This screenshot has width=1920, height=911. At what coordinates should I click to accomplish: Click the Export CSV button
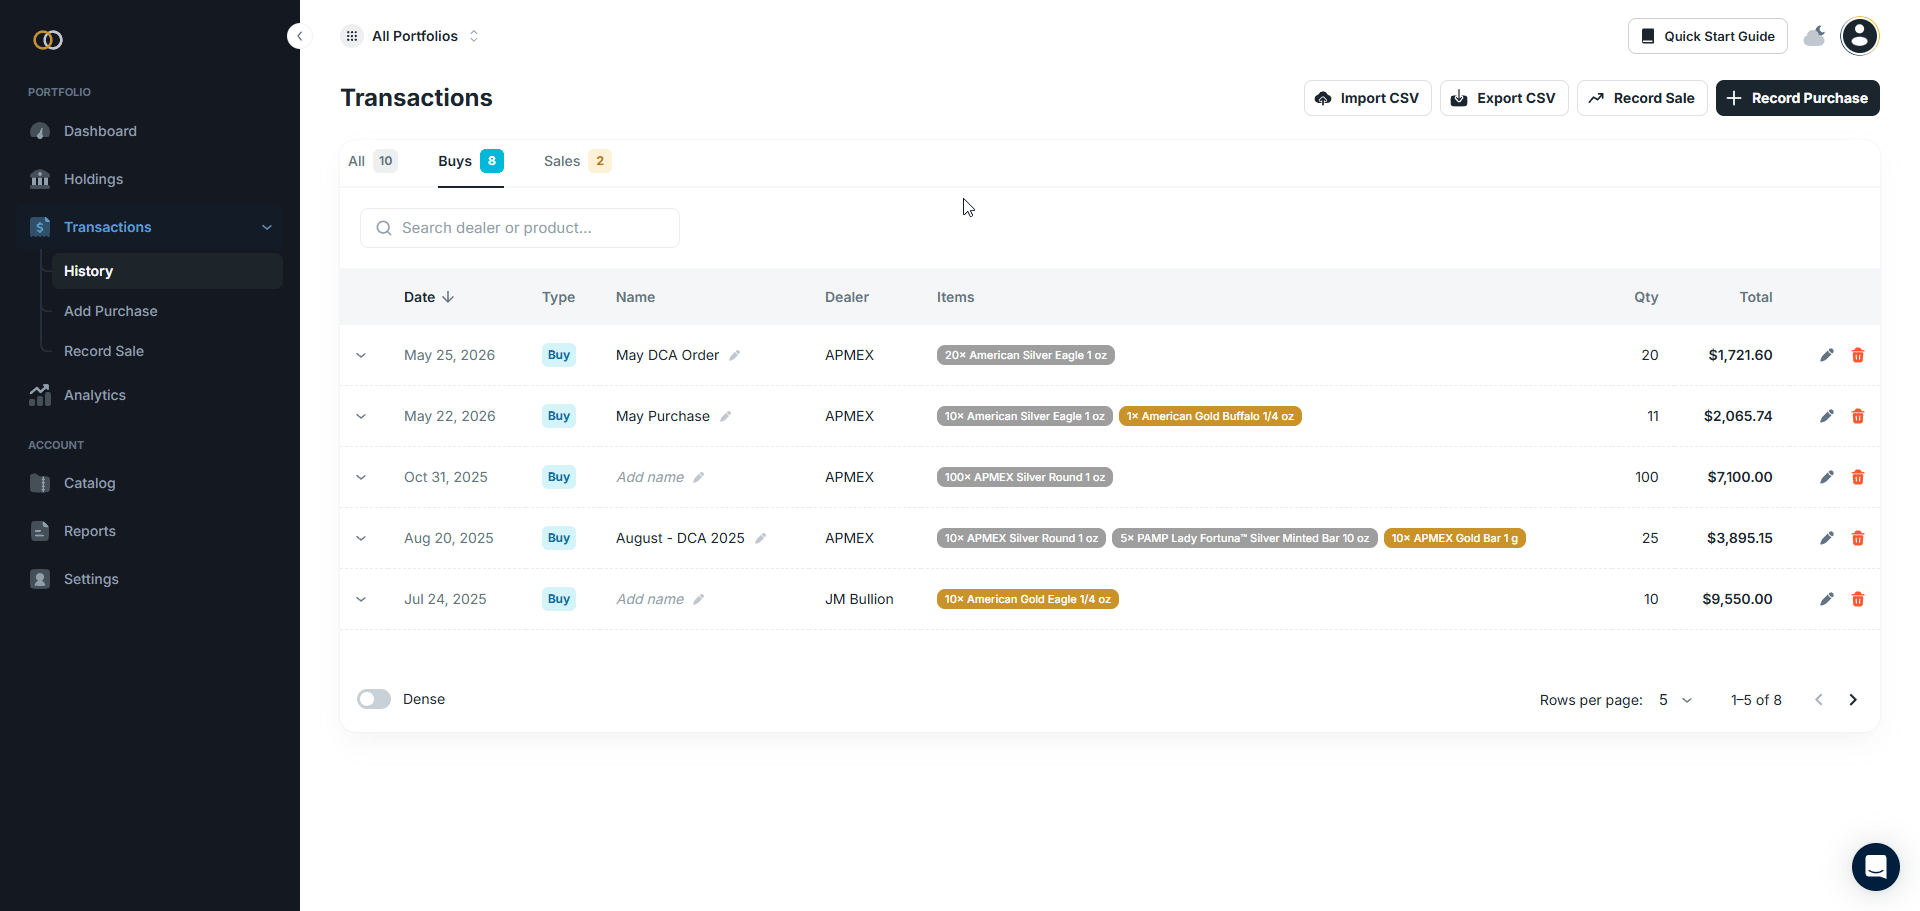[1504, 98]
